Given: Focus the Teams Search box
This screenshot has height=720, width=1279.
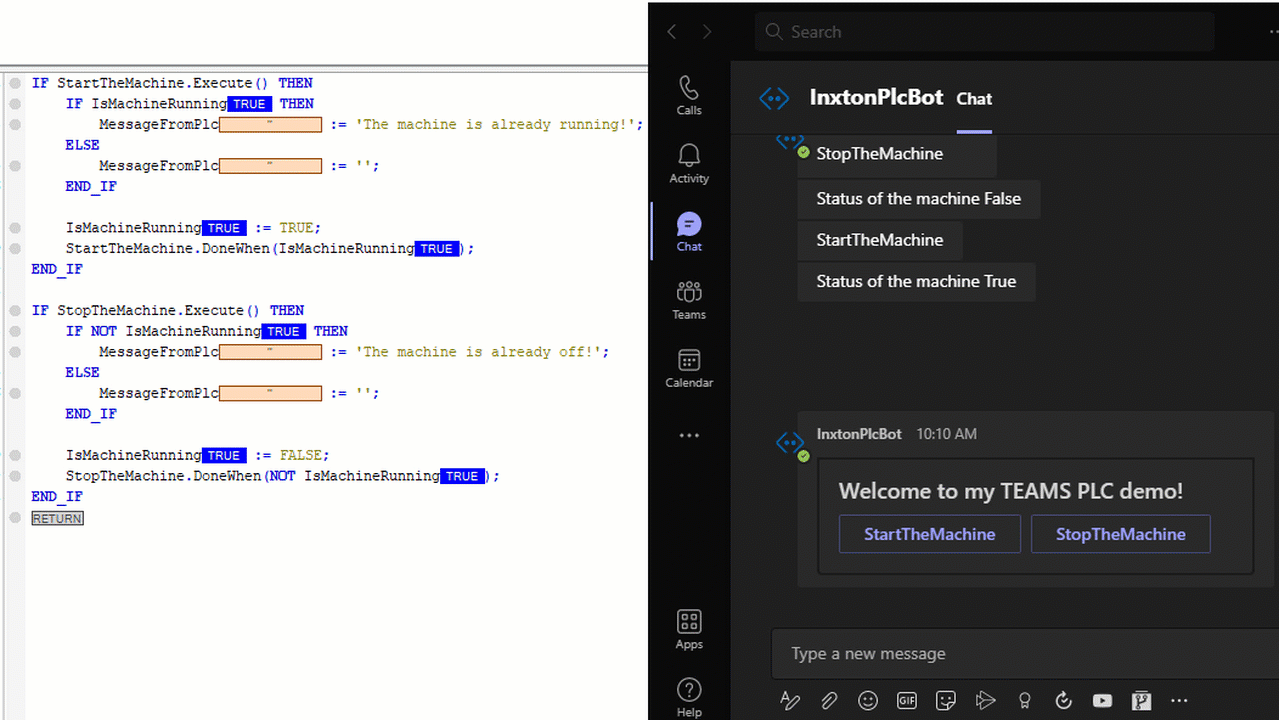Looking at the screenshot, I should tap(984, 32).
